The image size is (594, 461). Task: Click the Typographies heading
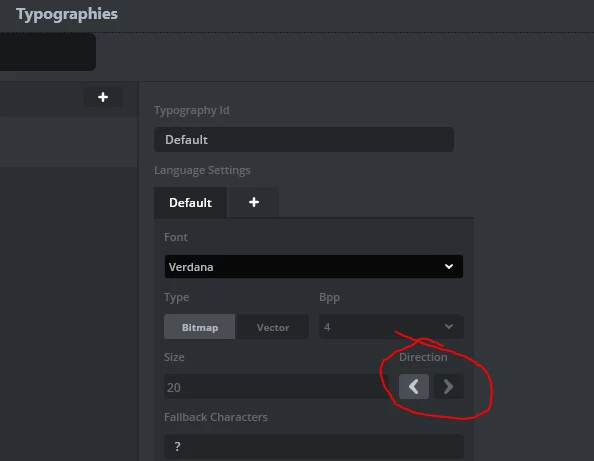tap(67, 14)
